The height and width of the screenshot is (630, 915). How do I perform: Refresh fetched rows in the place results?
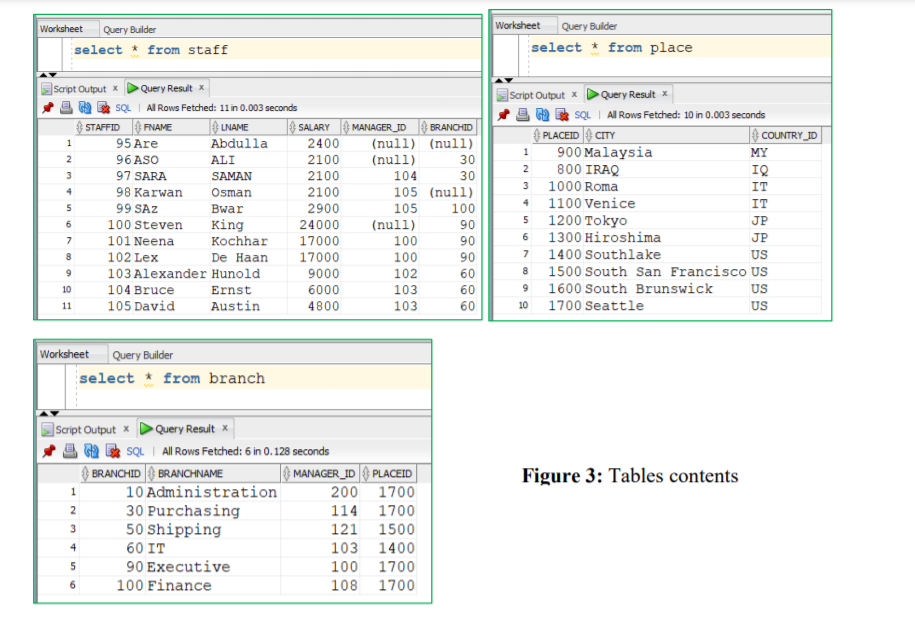(543, 115)
